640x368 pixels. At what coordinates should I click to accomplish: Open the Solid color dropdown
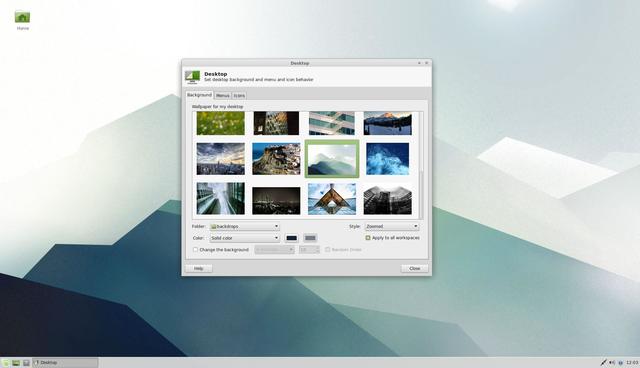(x=244, y=238)
